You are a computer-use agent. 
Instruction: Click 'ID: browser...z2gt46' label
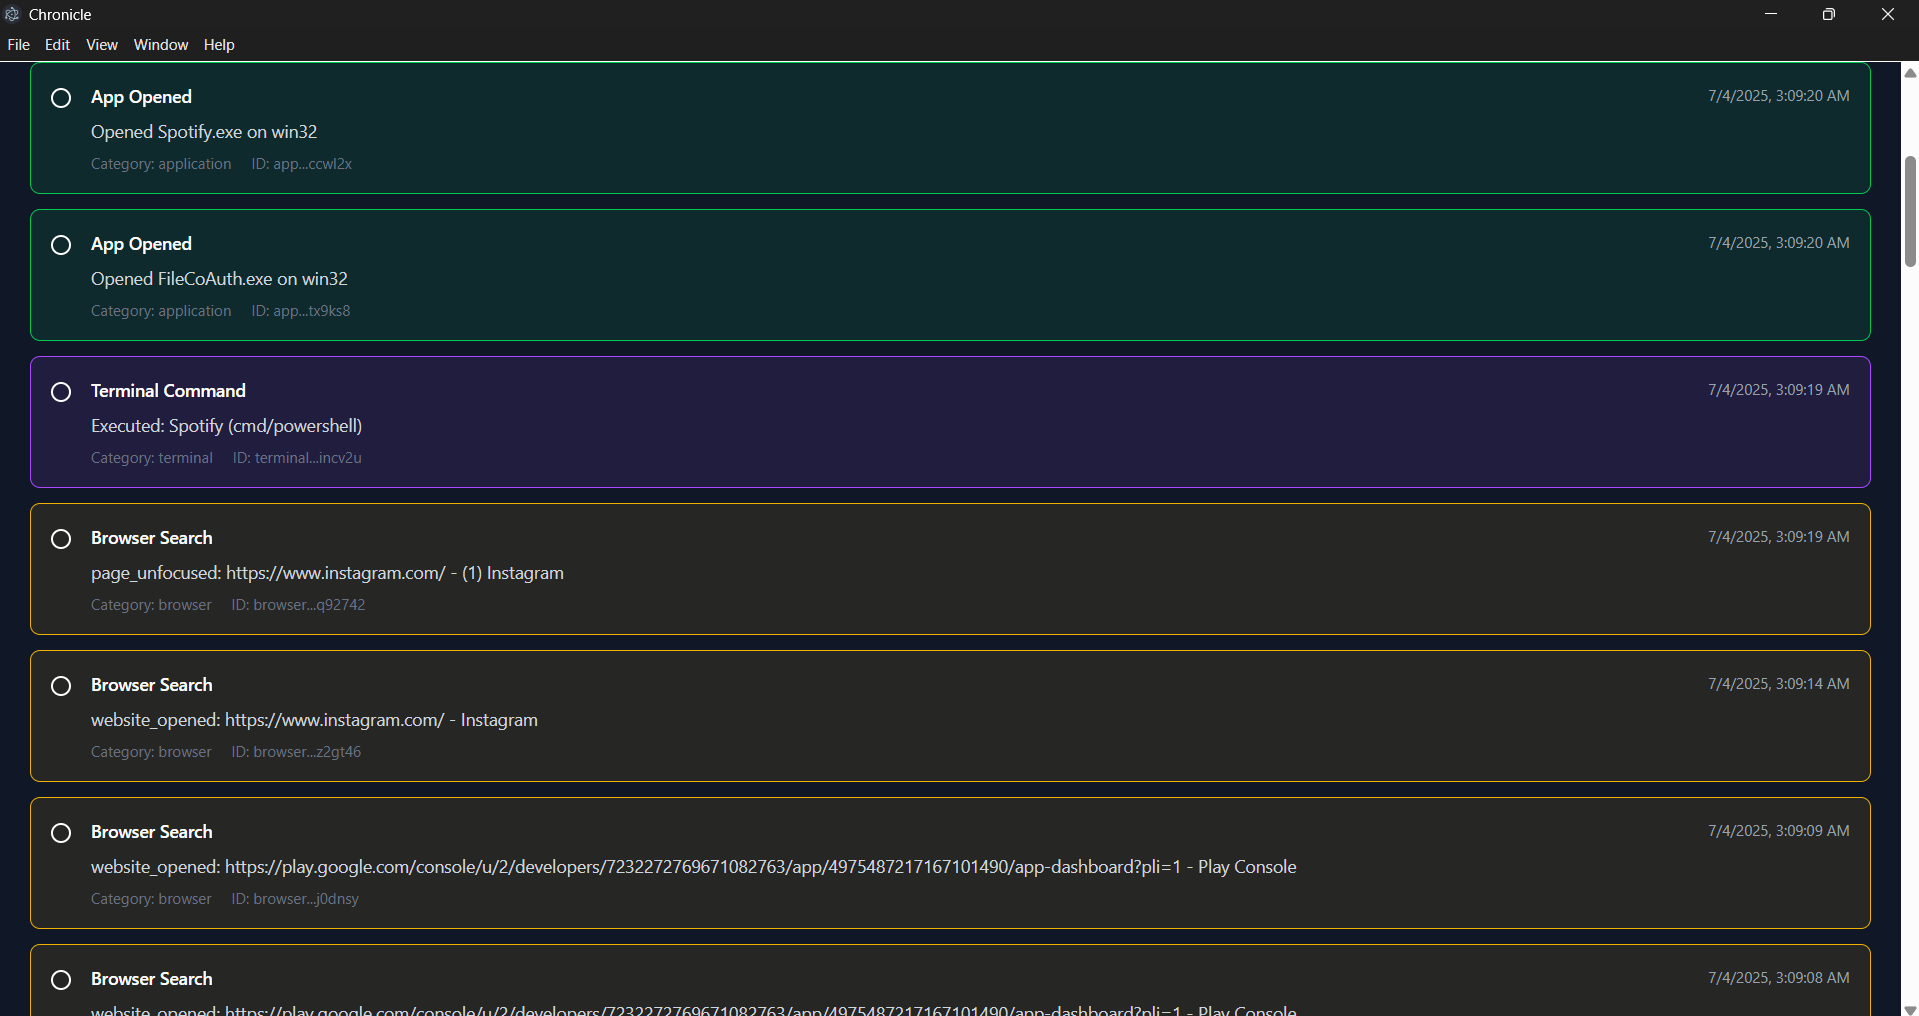(x=296, y=752)
